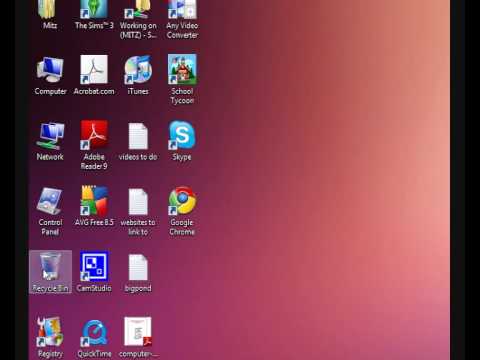Screen dimensions: 480x360
Task: Click the Registry shortcut icon
Action: (x=50, y=338)
